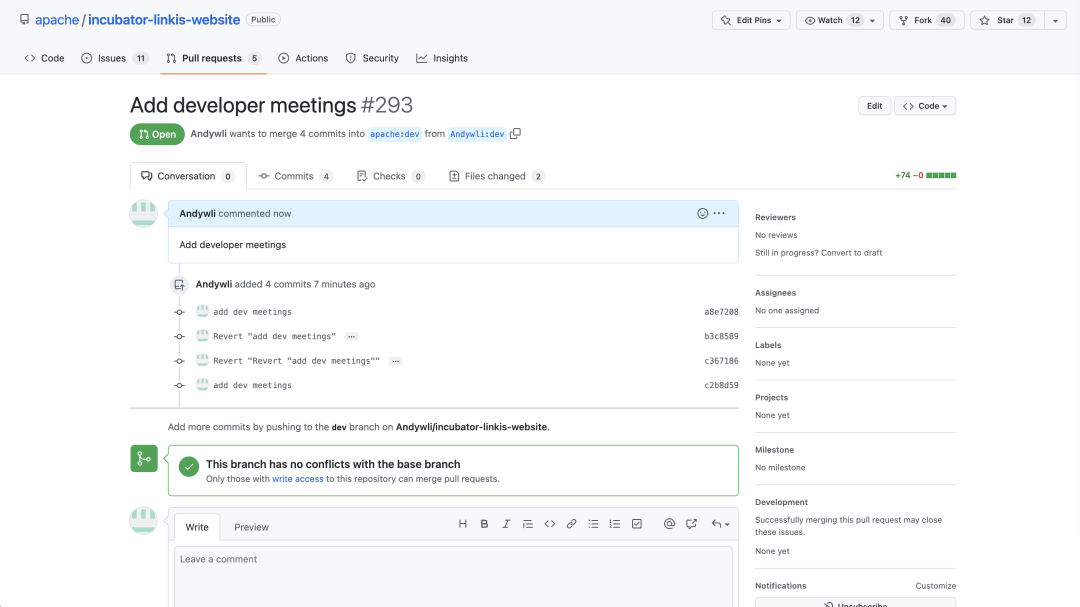This screenshot has width=1080, height=607.
Task: Expand the Star lists dropdown arrow
Action: 1055,20
